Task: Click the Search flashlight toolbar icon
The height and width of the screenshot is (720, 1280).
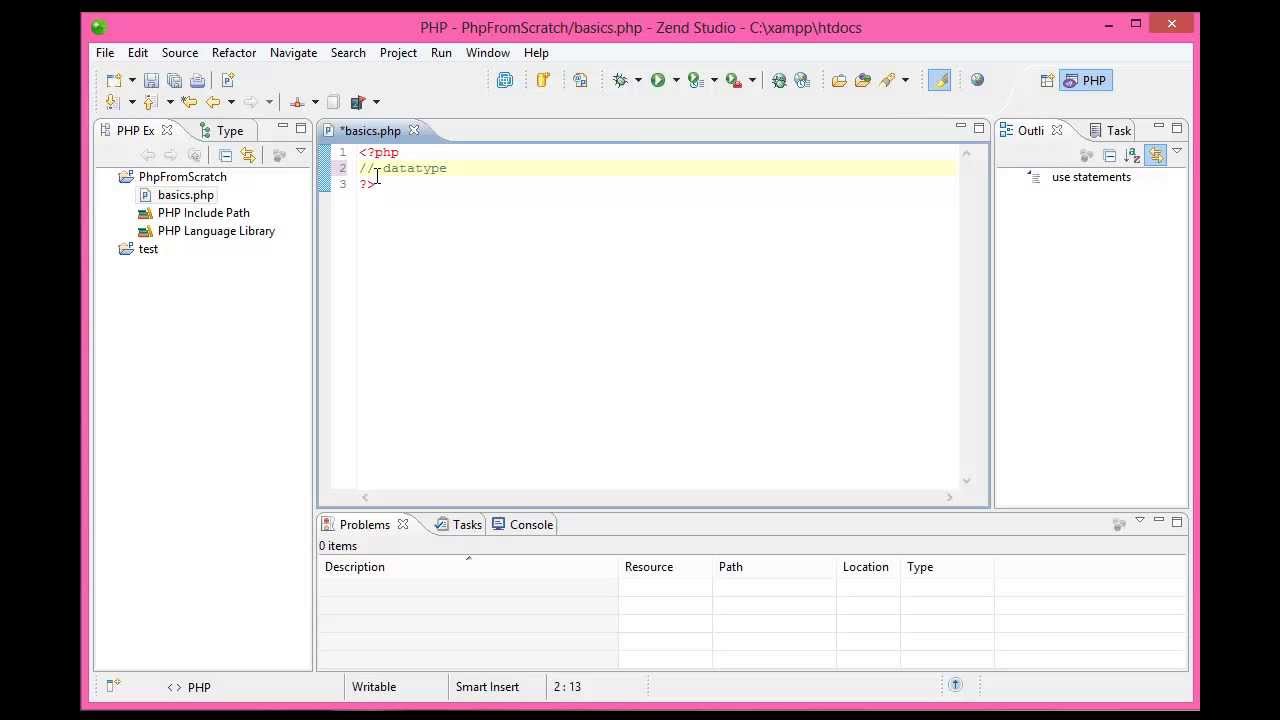Action: 887,81
